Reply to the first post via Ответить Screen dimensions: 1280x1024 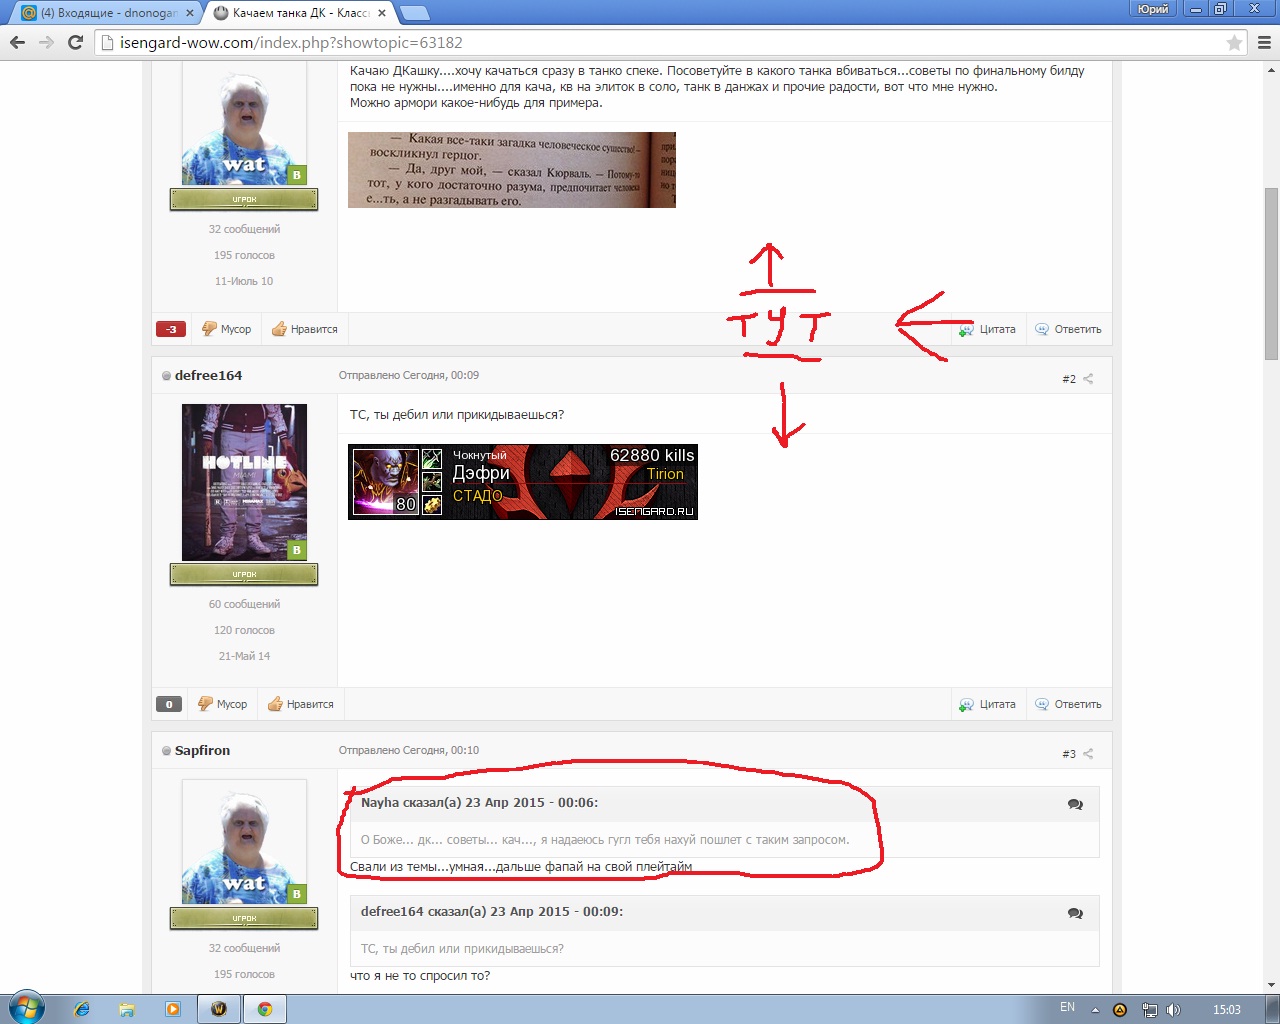pos(1068,329)
